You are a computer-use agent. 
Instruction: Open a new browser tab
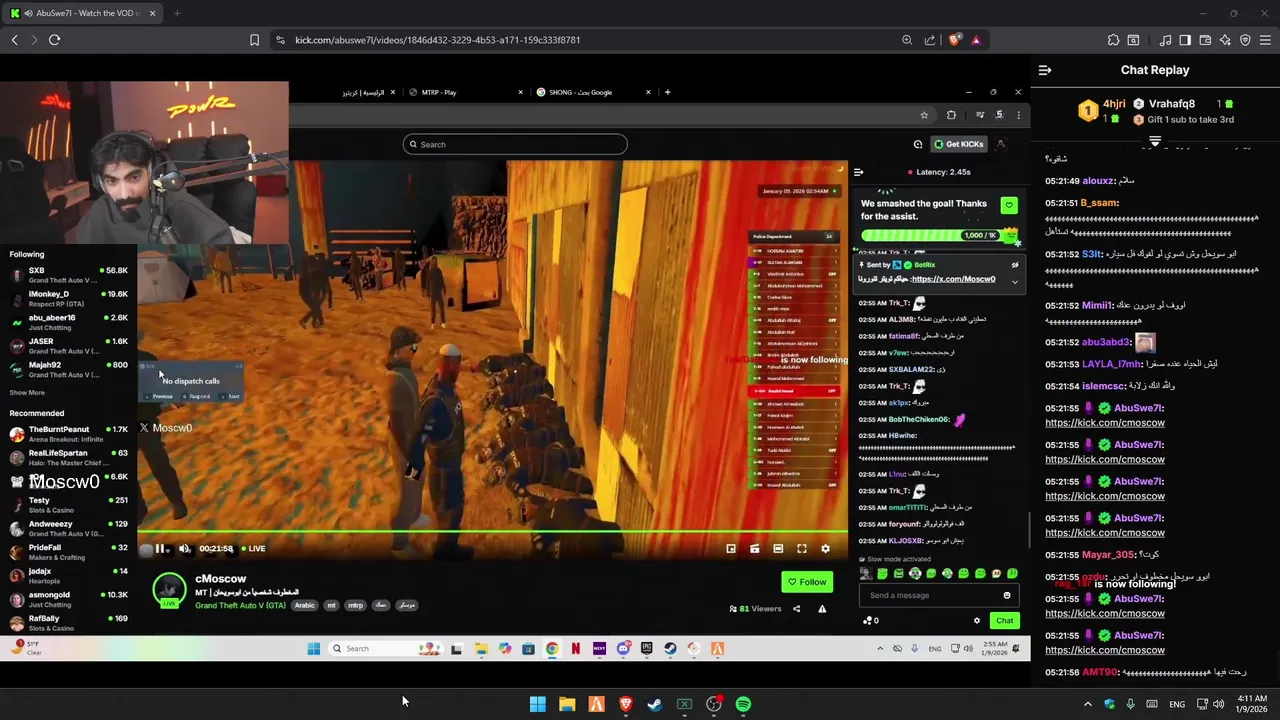[176, 13]
